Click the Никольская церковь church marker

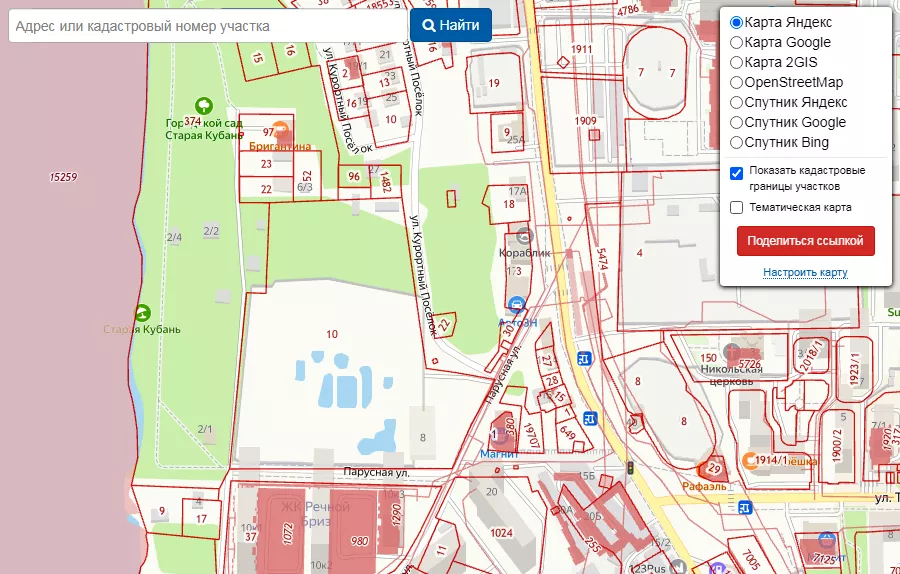(733, 353)
